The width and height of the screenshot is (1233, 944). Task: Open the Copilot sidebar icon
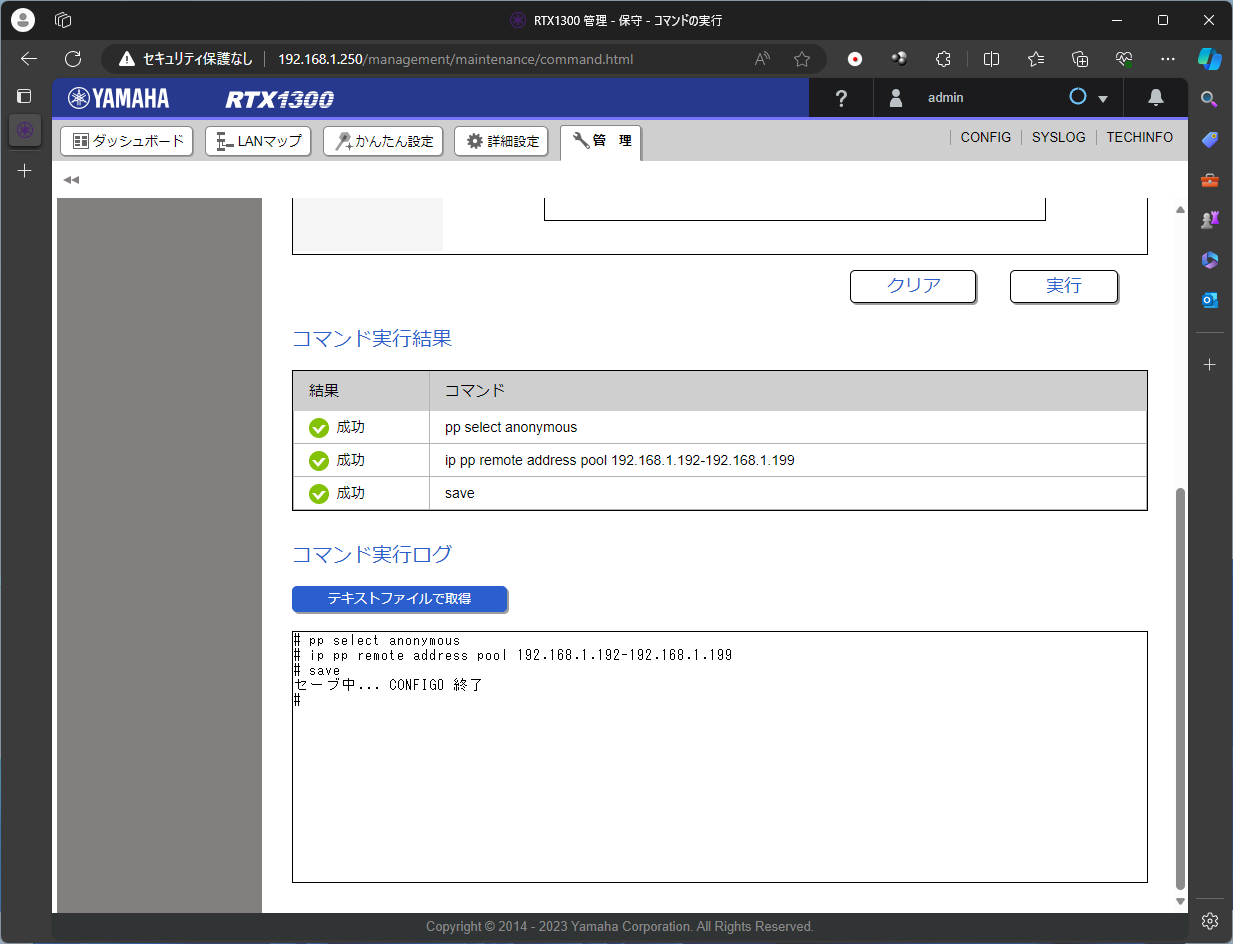1210,58
